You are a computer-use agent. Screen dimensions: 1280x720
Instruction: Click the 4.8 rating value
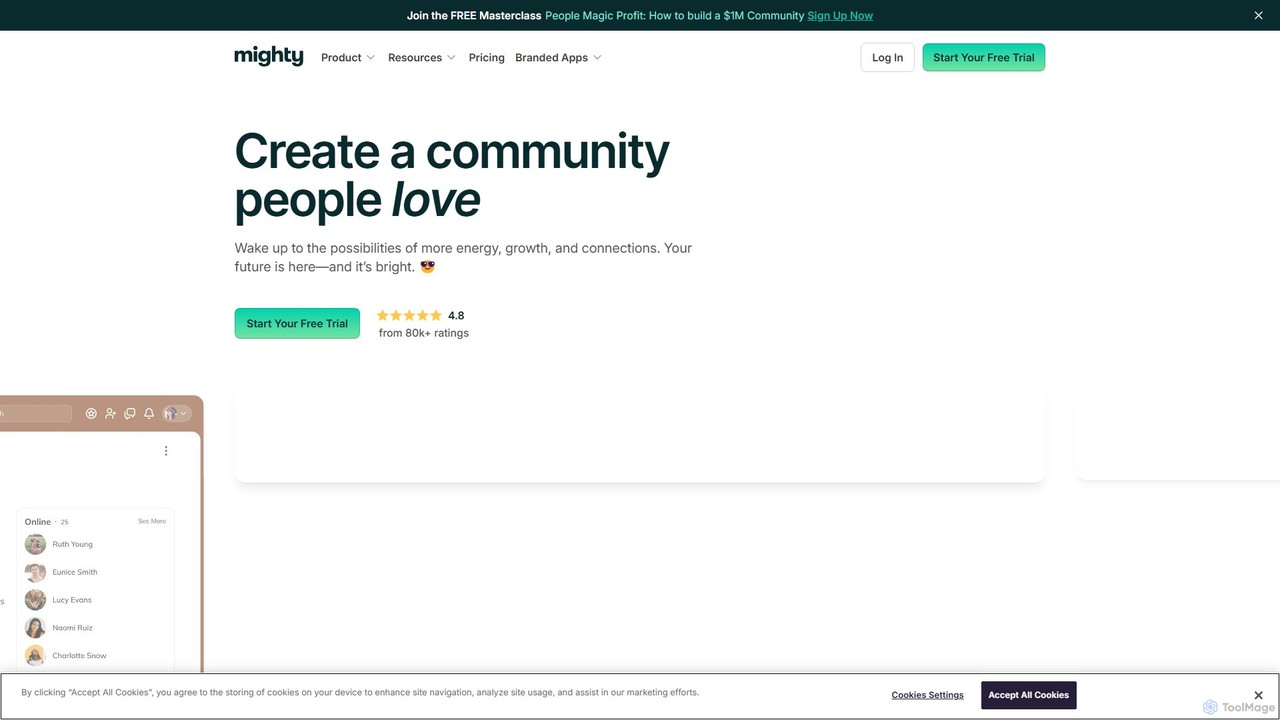456,315
